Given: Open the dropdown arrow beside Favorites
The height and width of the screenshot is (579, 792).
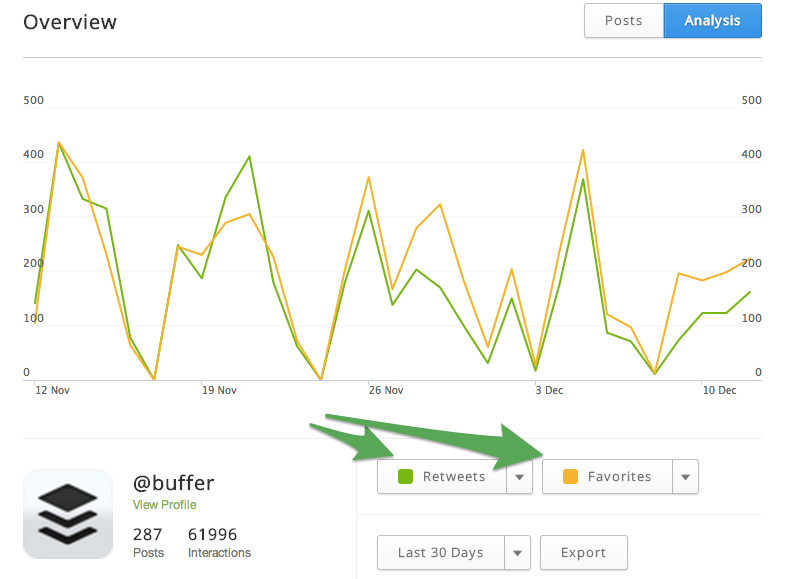Looking at the screenshot, I should 685,477.
